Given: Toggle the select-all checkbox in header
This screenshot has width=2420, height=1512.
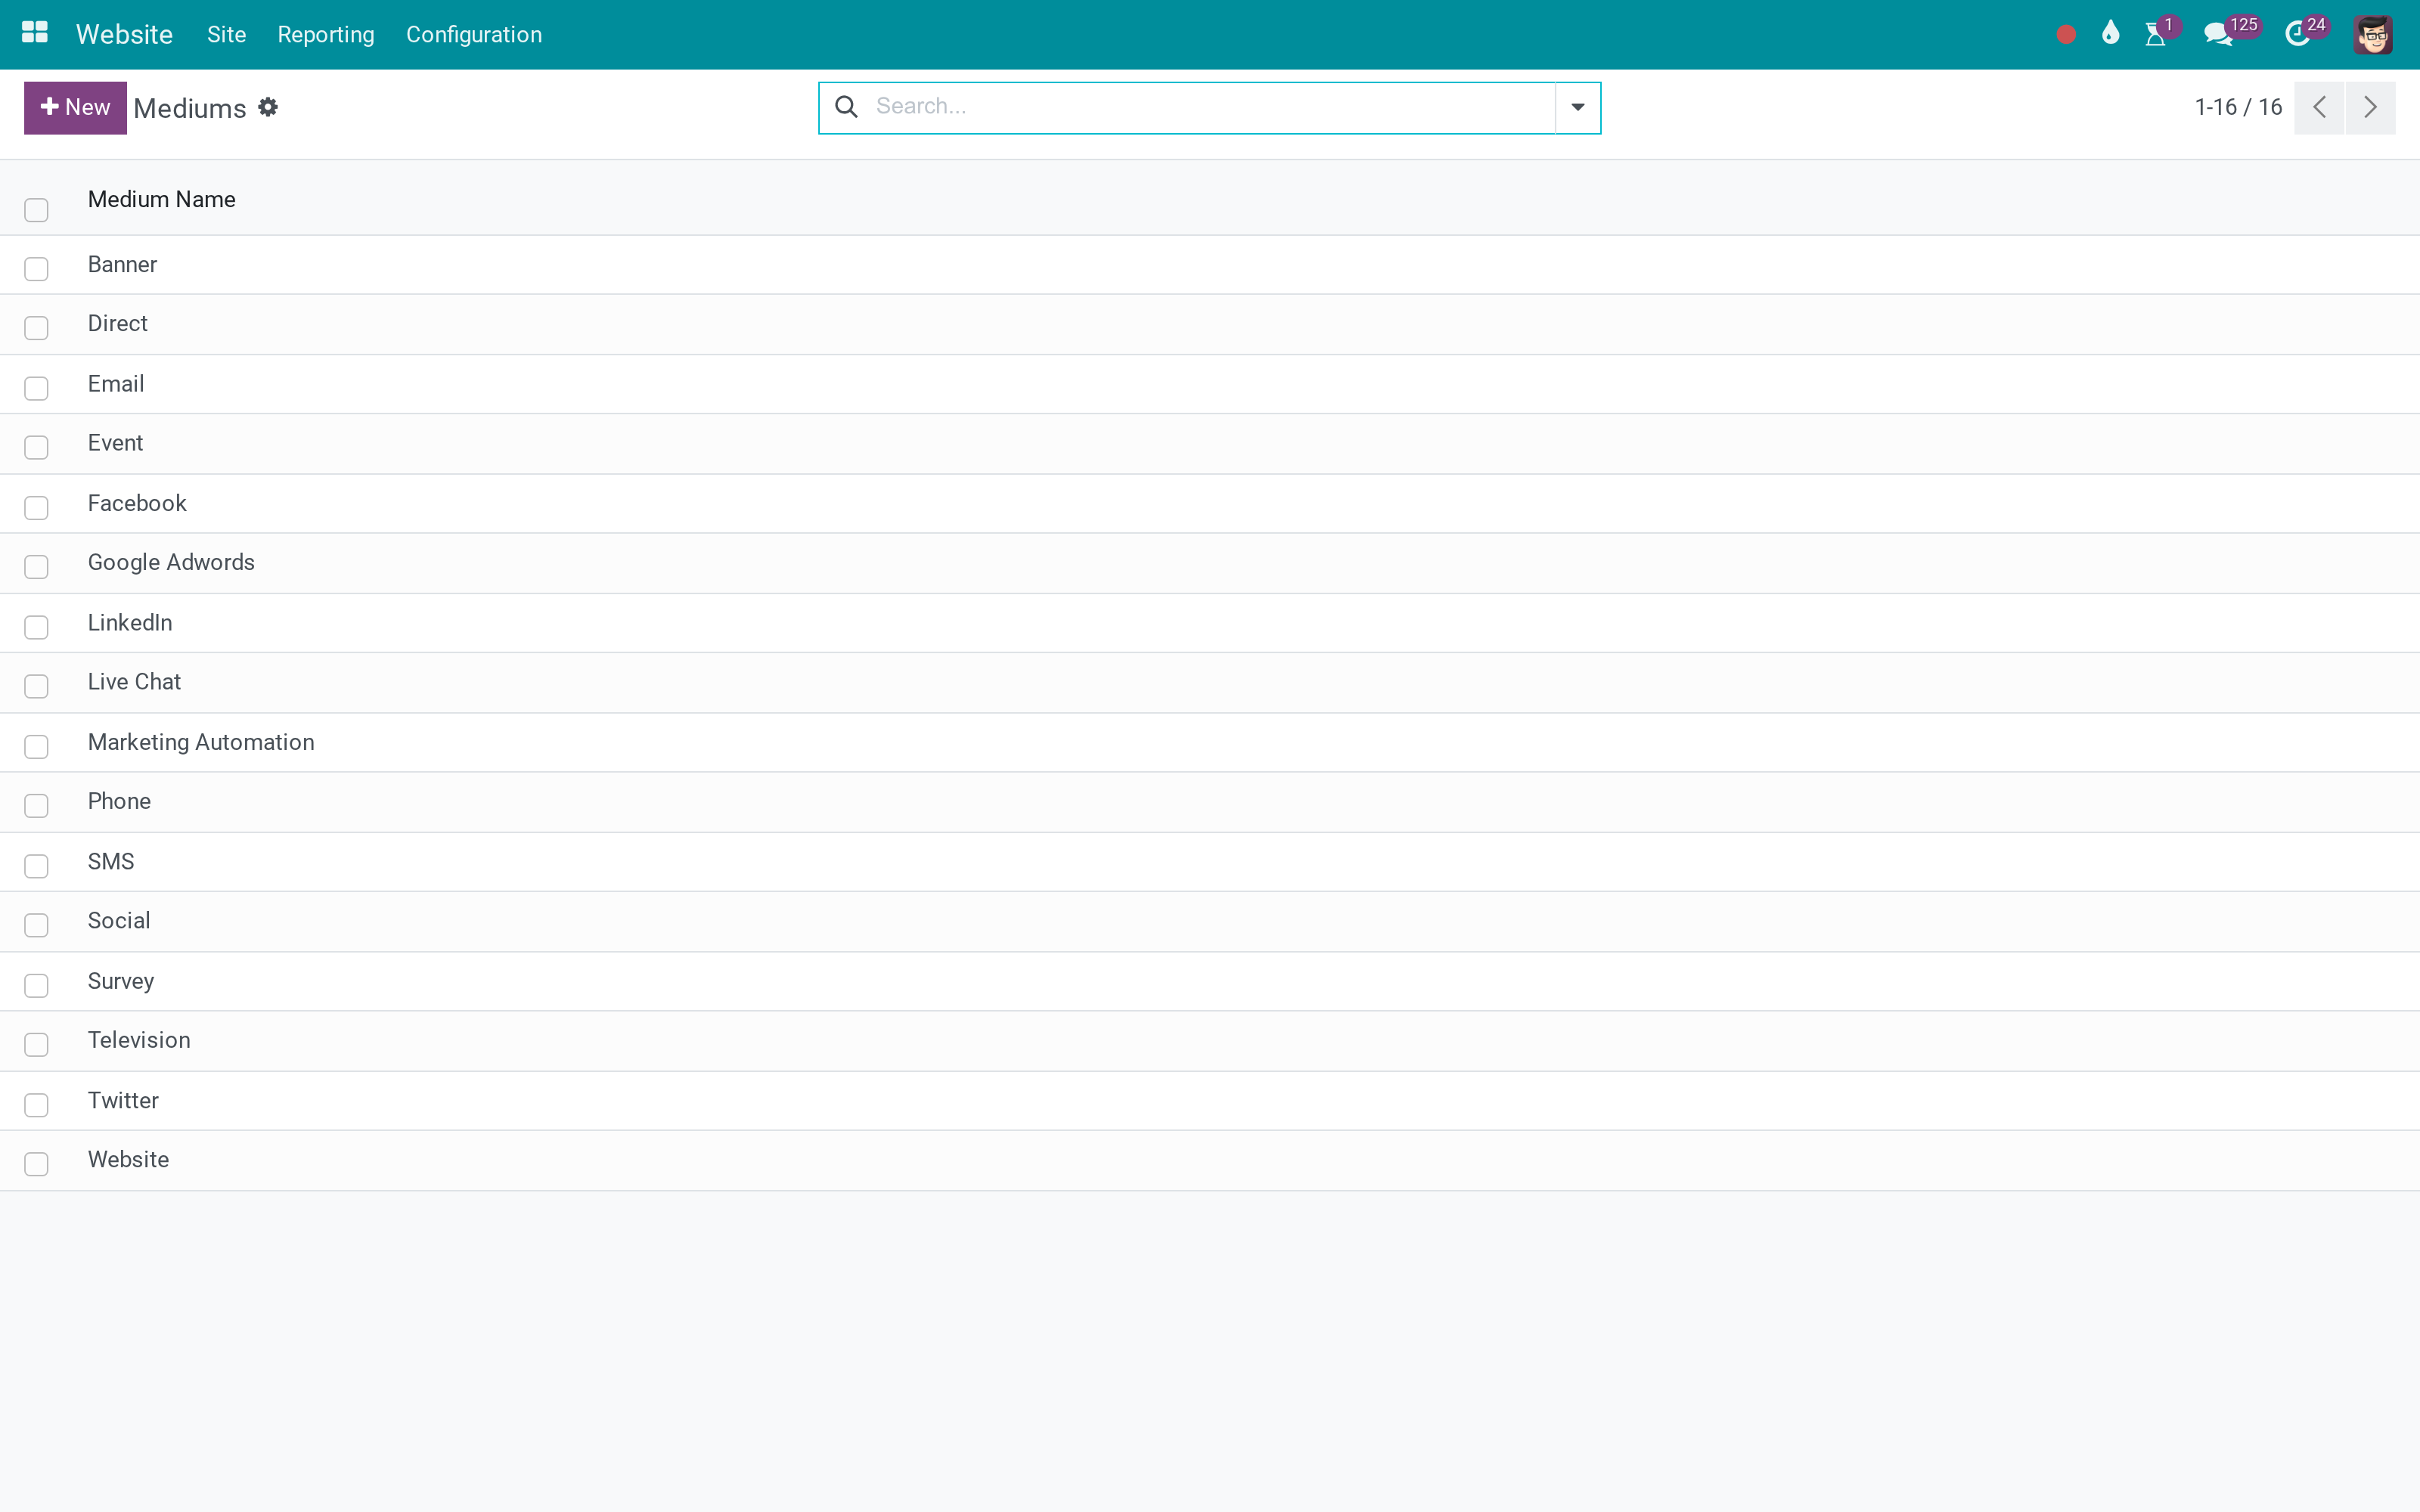Looking at the screenshot, I should [36, 210].
